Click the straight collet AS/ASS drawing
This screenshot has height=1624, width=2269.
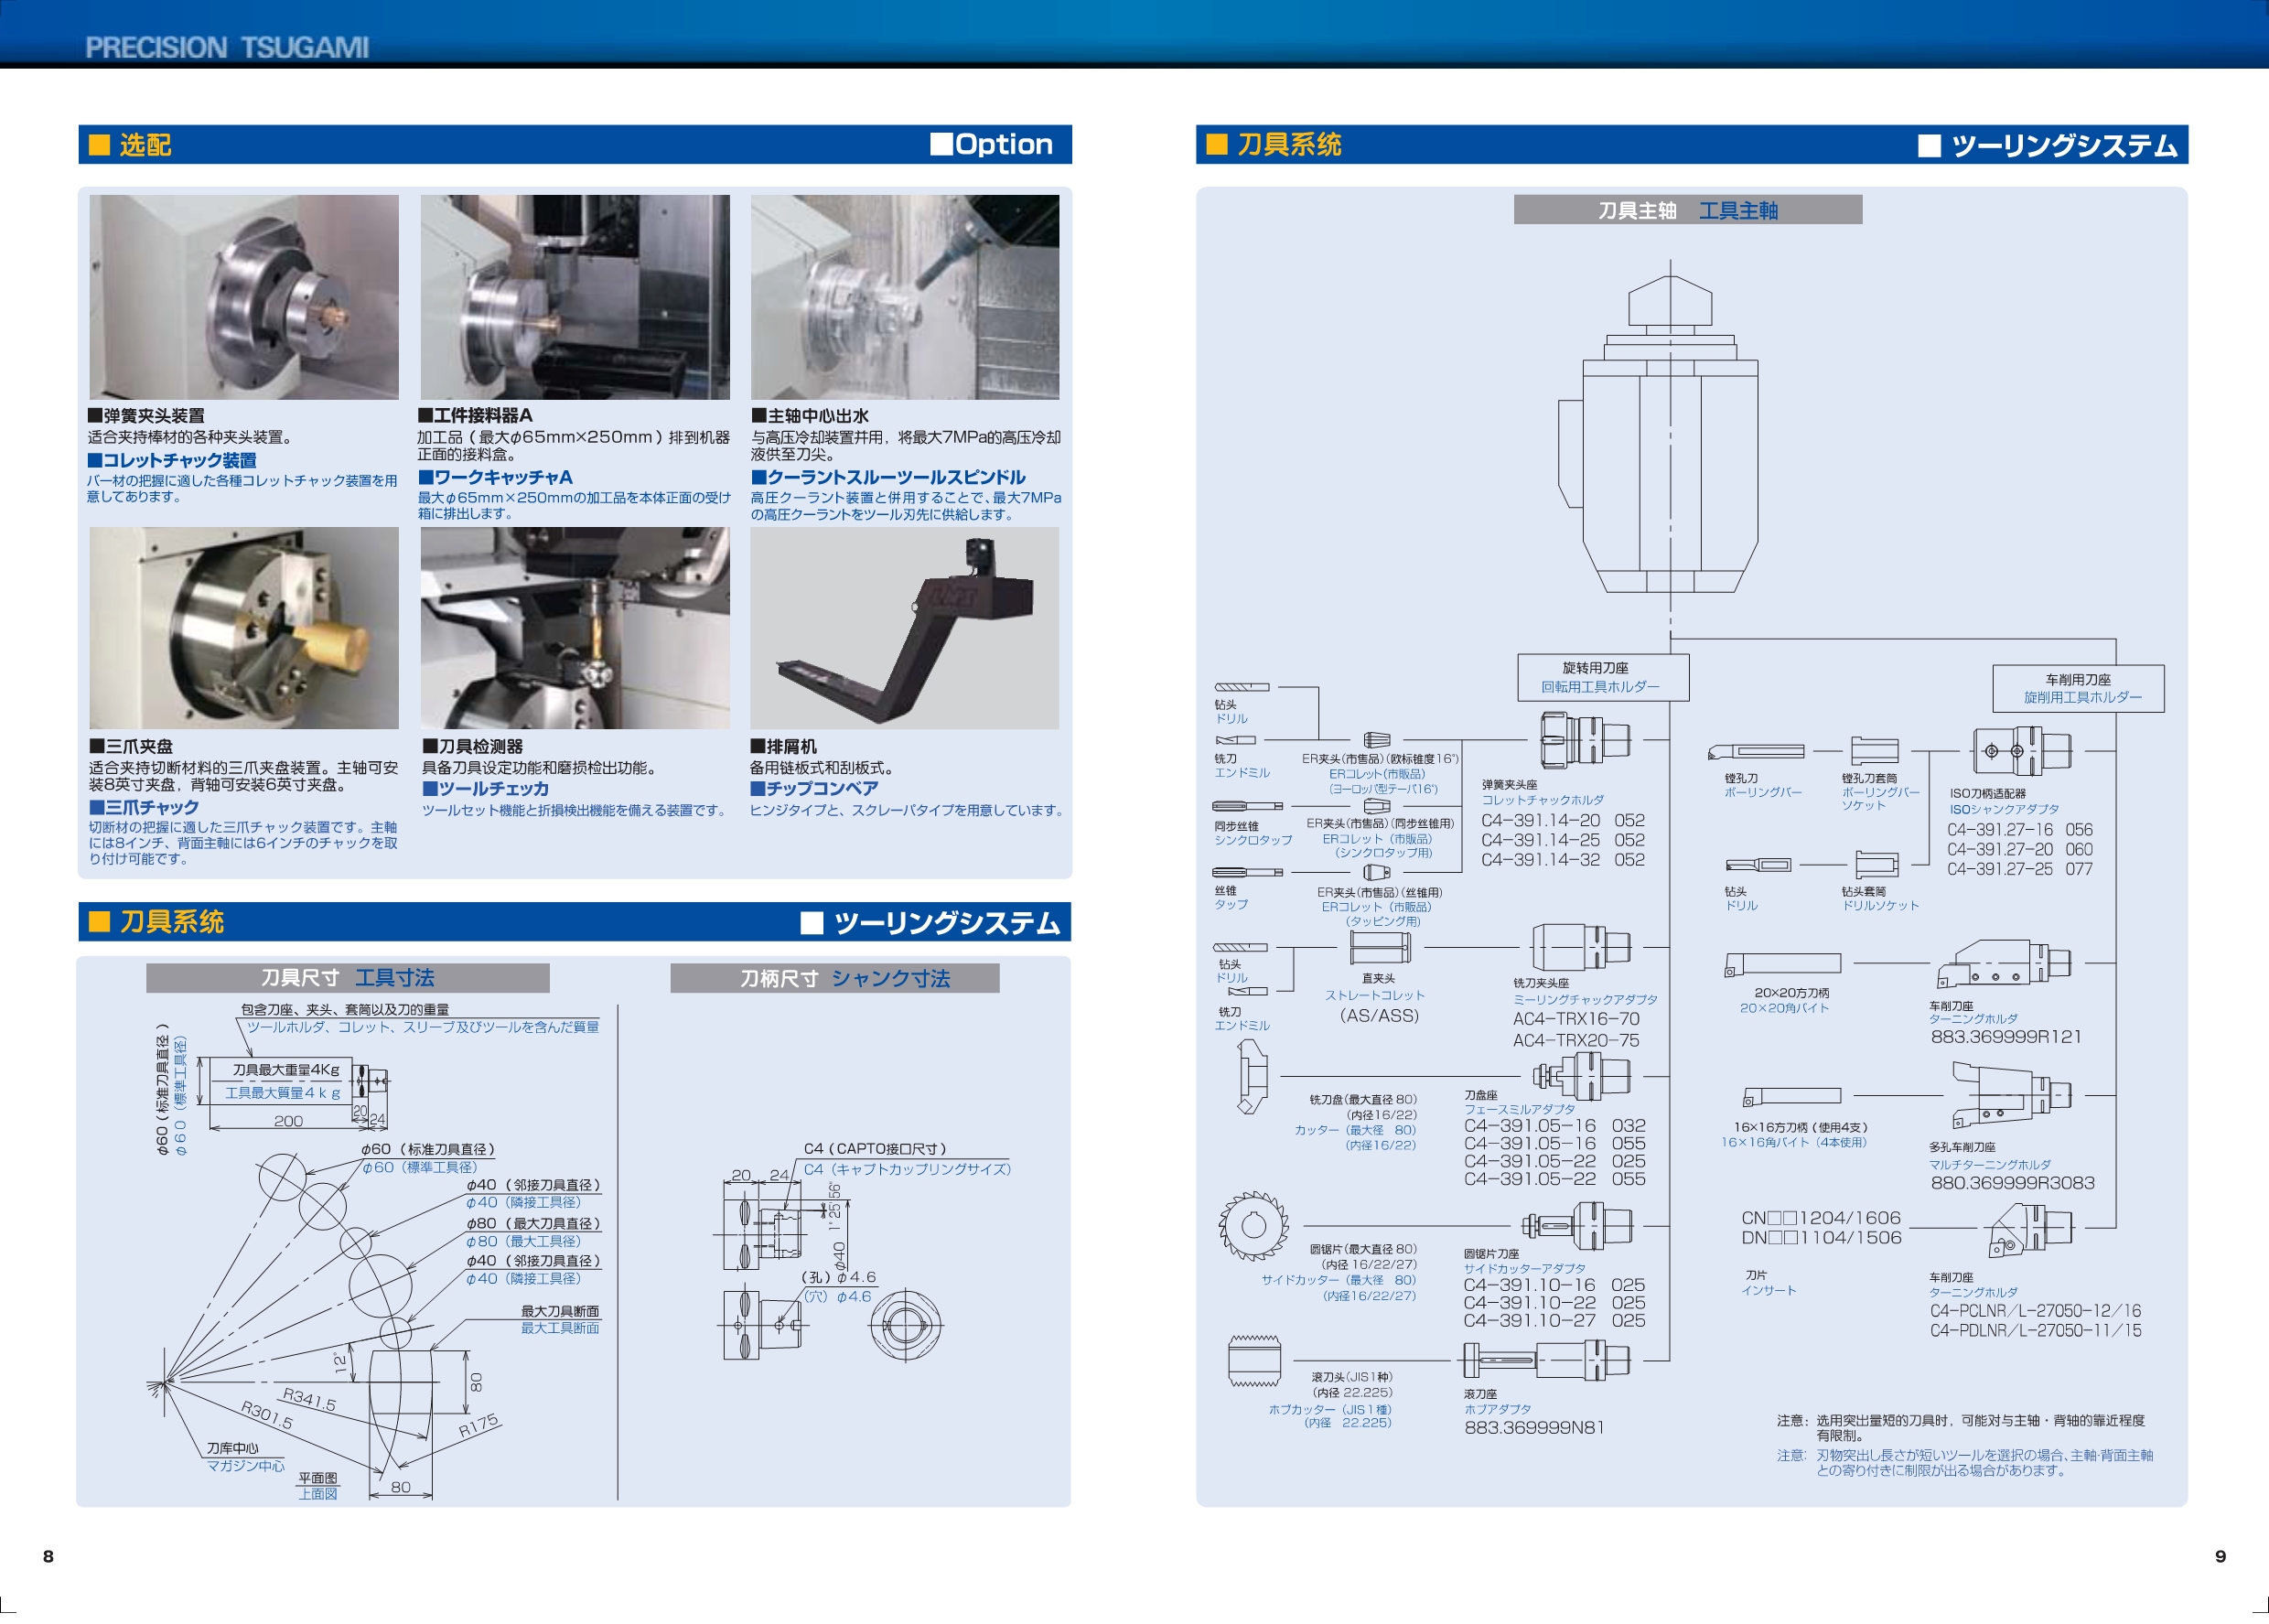(1380, 946)
